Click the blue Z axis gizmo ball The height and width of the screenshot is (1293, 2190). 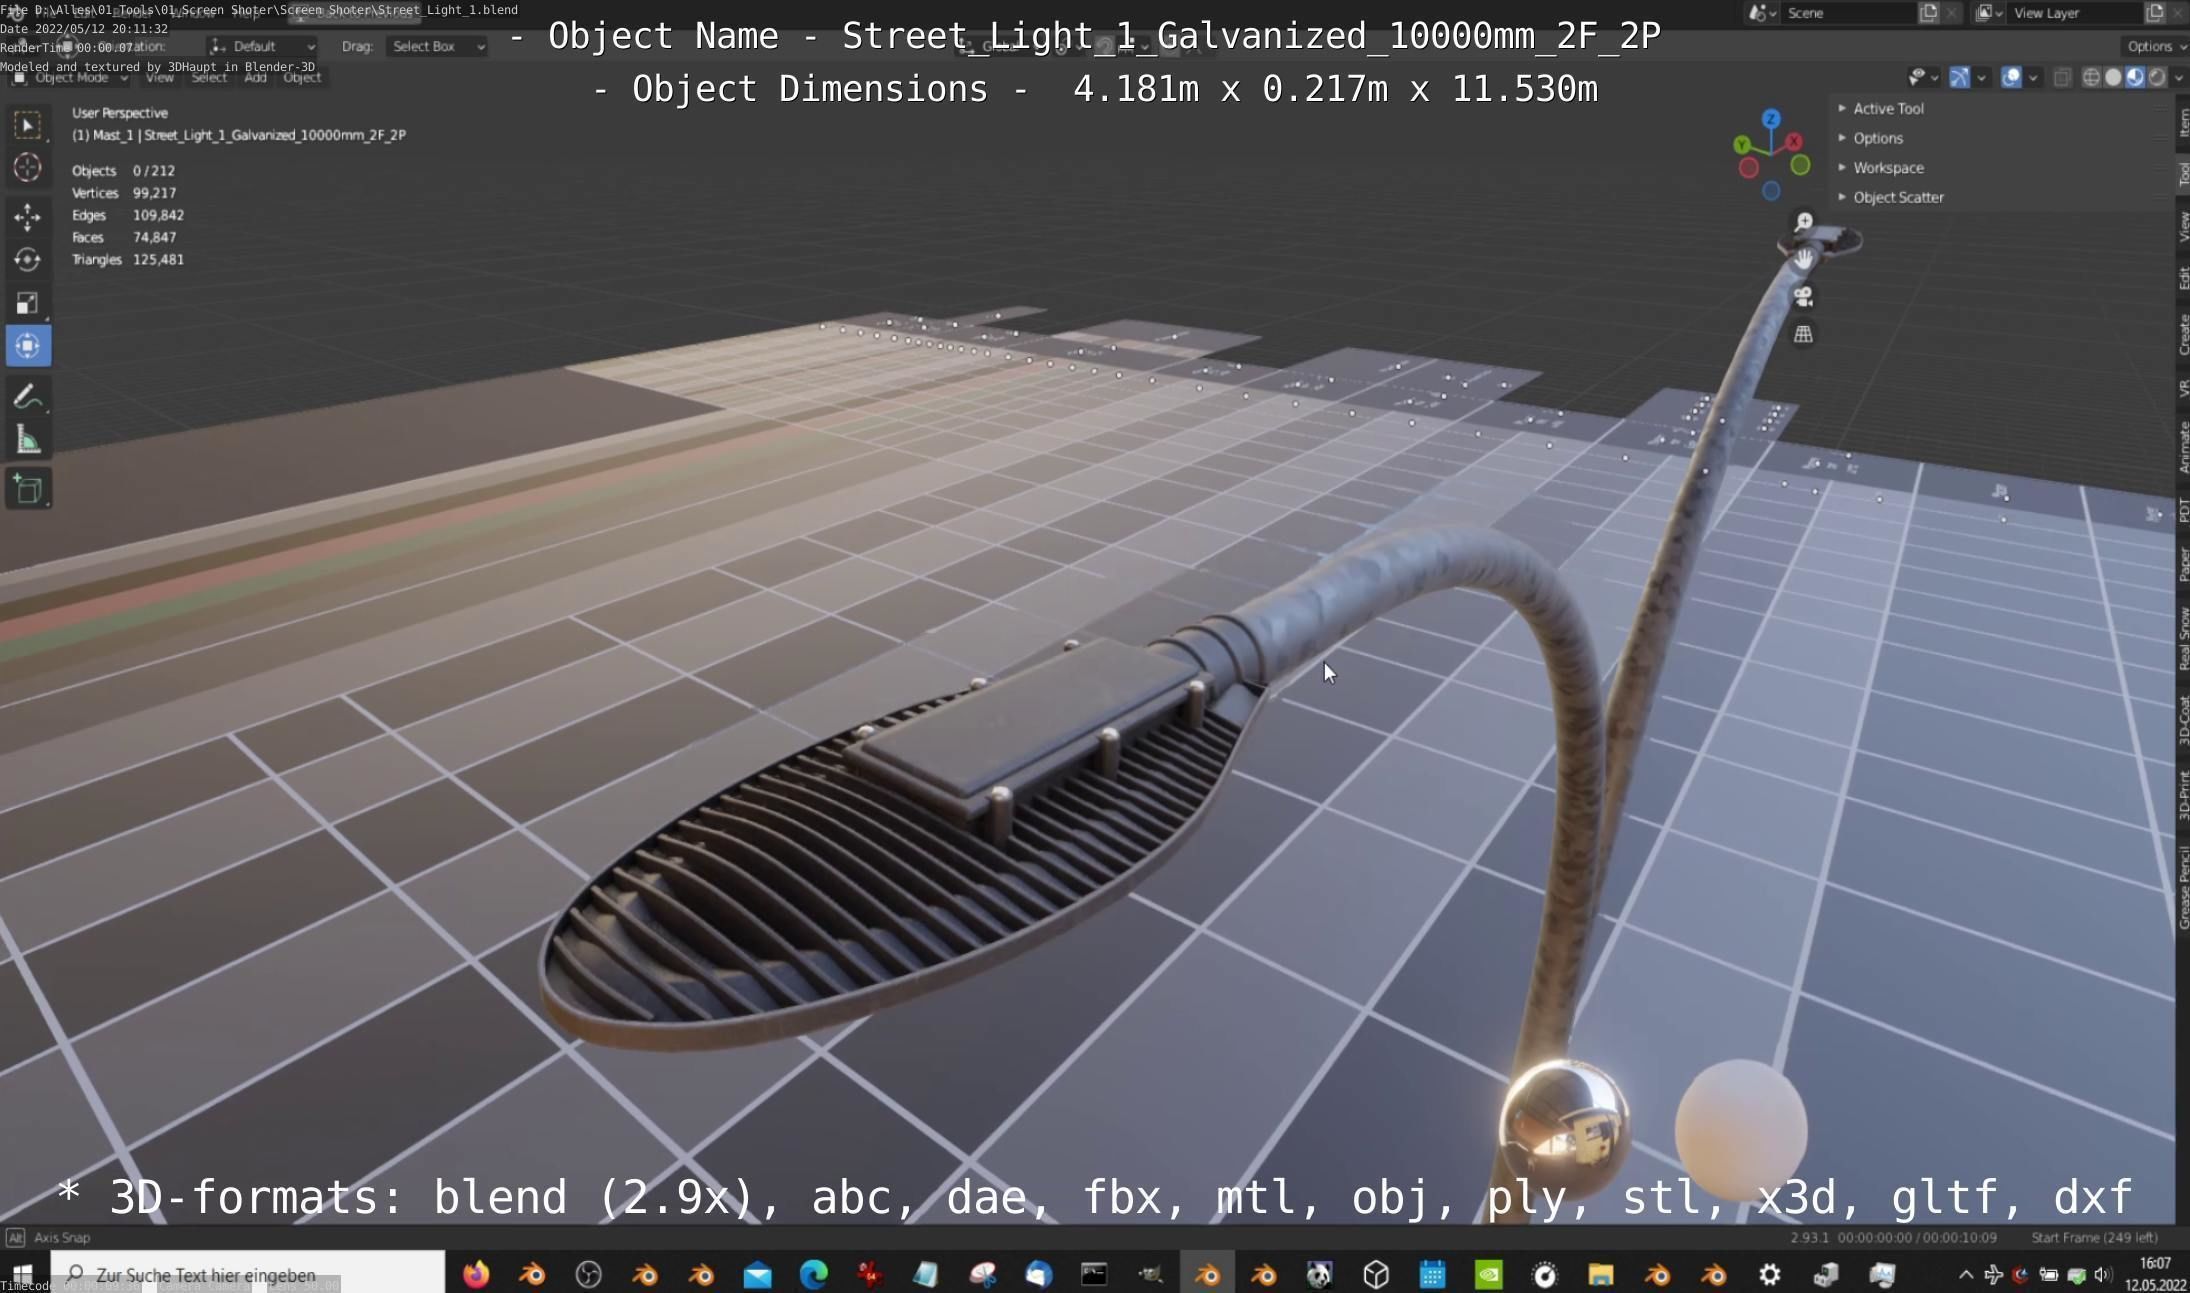pos(1771,119)
